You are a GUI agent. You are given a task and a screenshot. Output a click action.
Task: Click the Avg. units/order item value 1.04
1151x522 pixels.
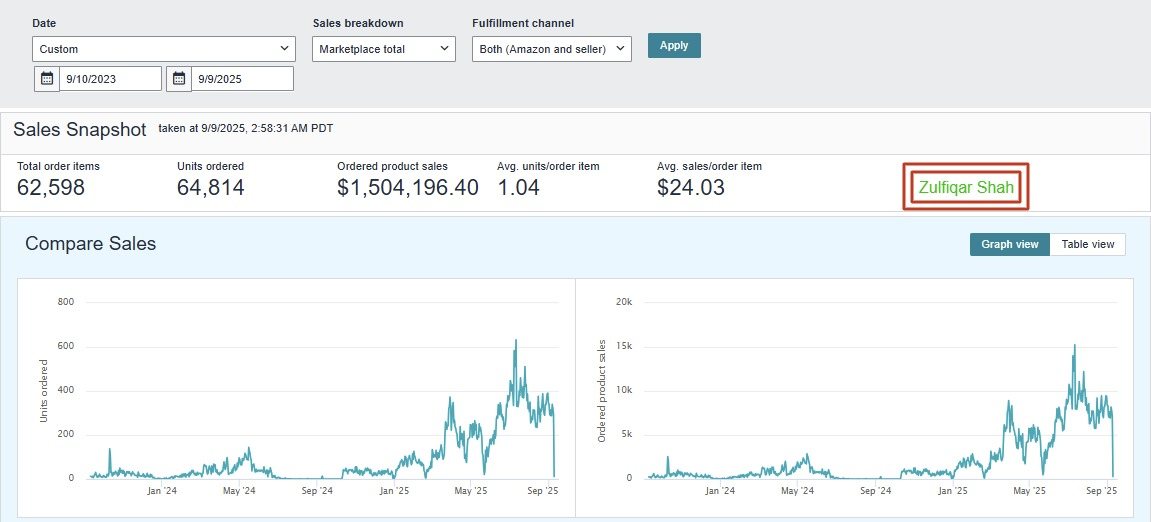[518, 187]
